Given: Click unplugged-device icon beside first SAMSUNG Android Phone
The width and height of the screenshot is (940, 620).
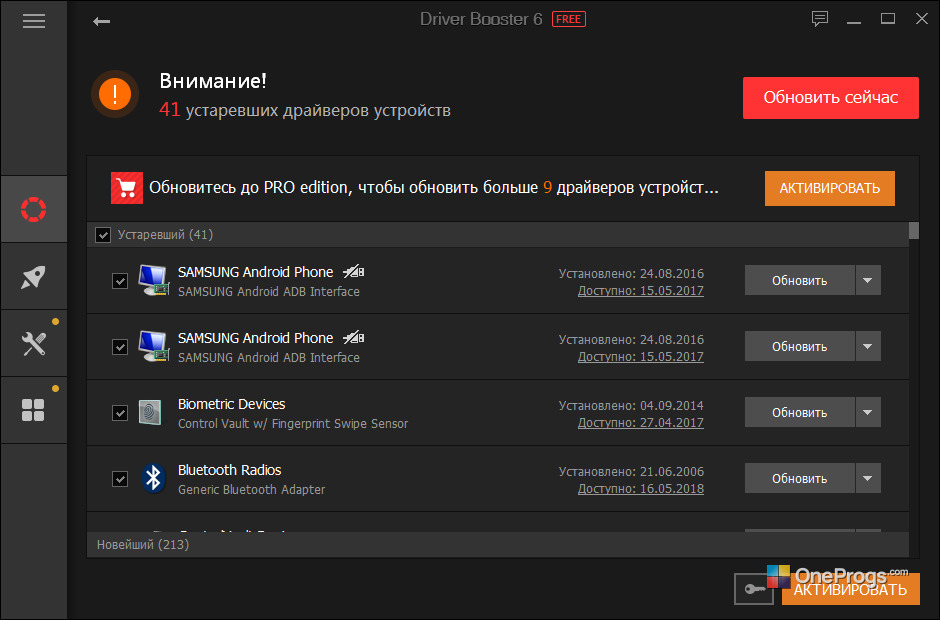Looking at the screenshot, I should point(354,272).
